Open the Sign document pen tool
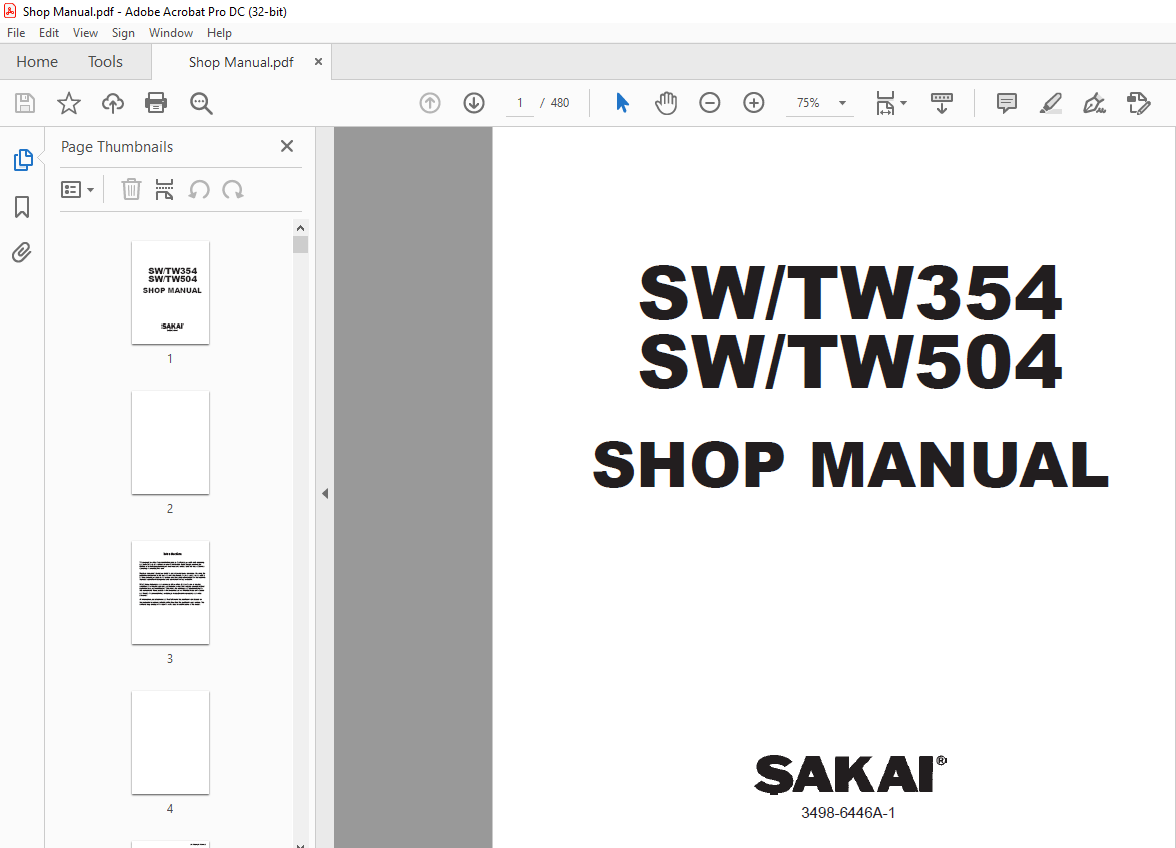The image size is (1176, 848). pyautogui.click(x=1094, y=103)
